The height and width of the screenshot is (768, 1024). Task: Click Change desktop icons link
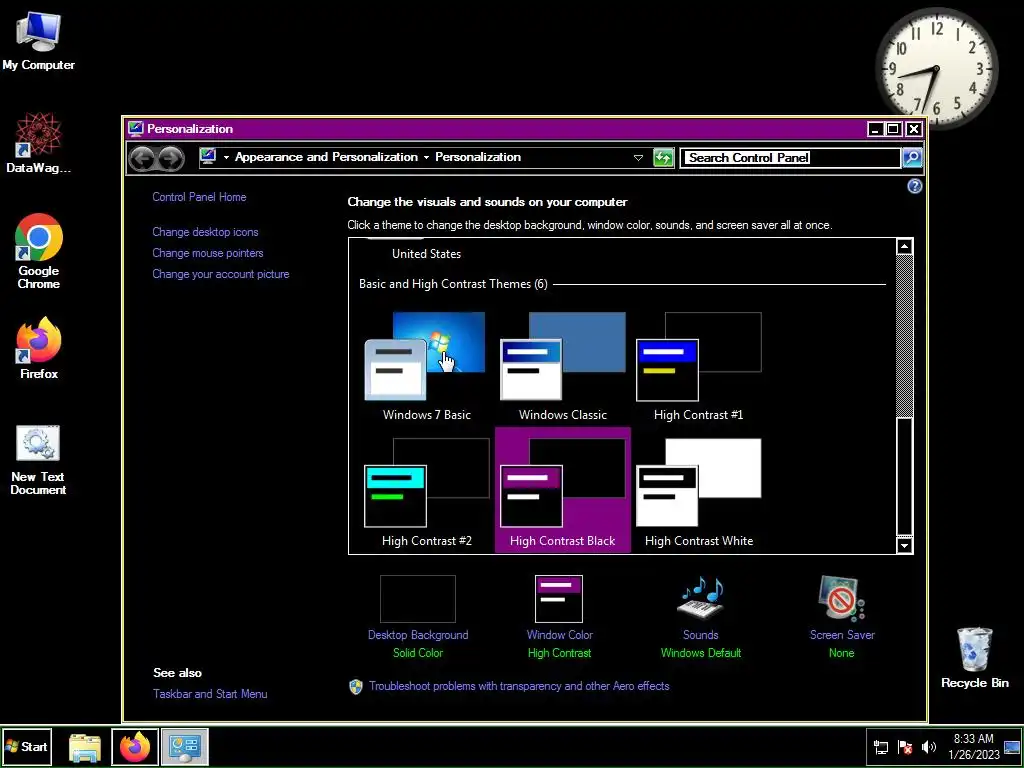[x=205, y=232]
